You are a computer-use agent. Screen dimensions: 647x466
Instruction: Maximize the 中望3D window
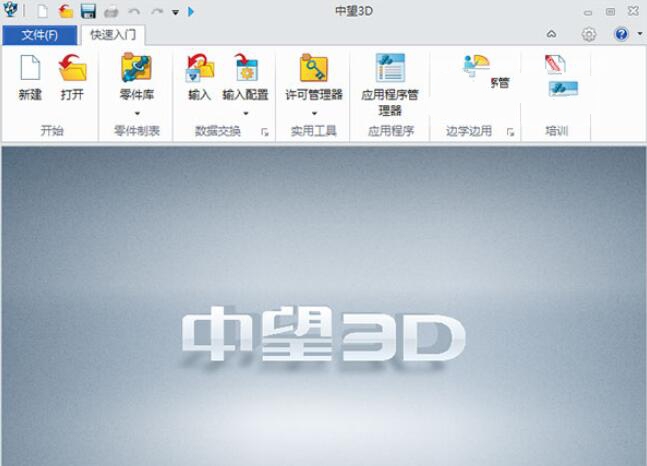(x=610, y=12)
